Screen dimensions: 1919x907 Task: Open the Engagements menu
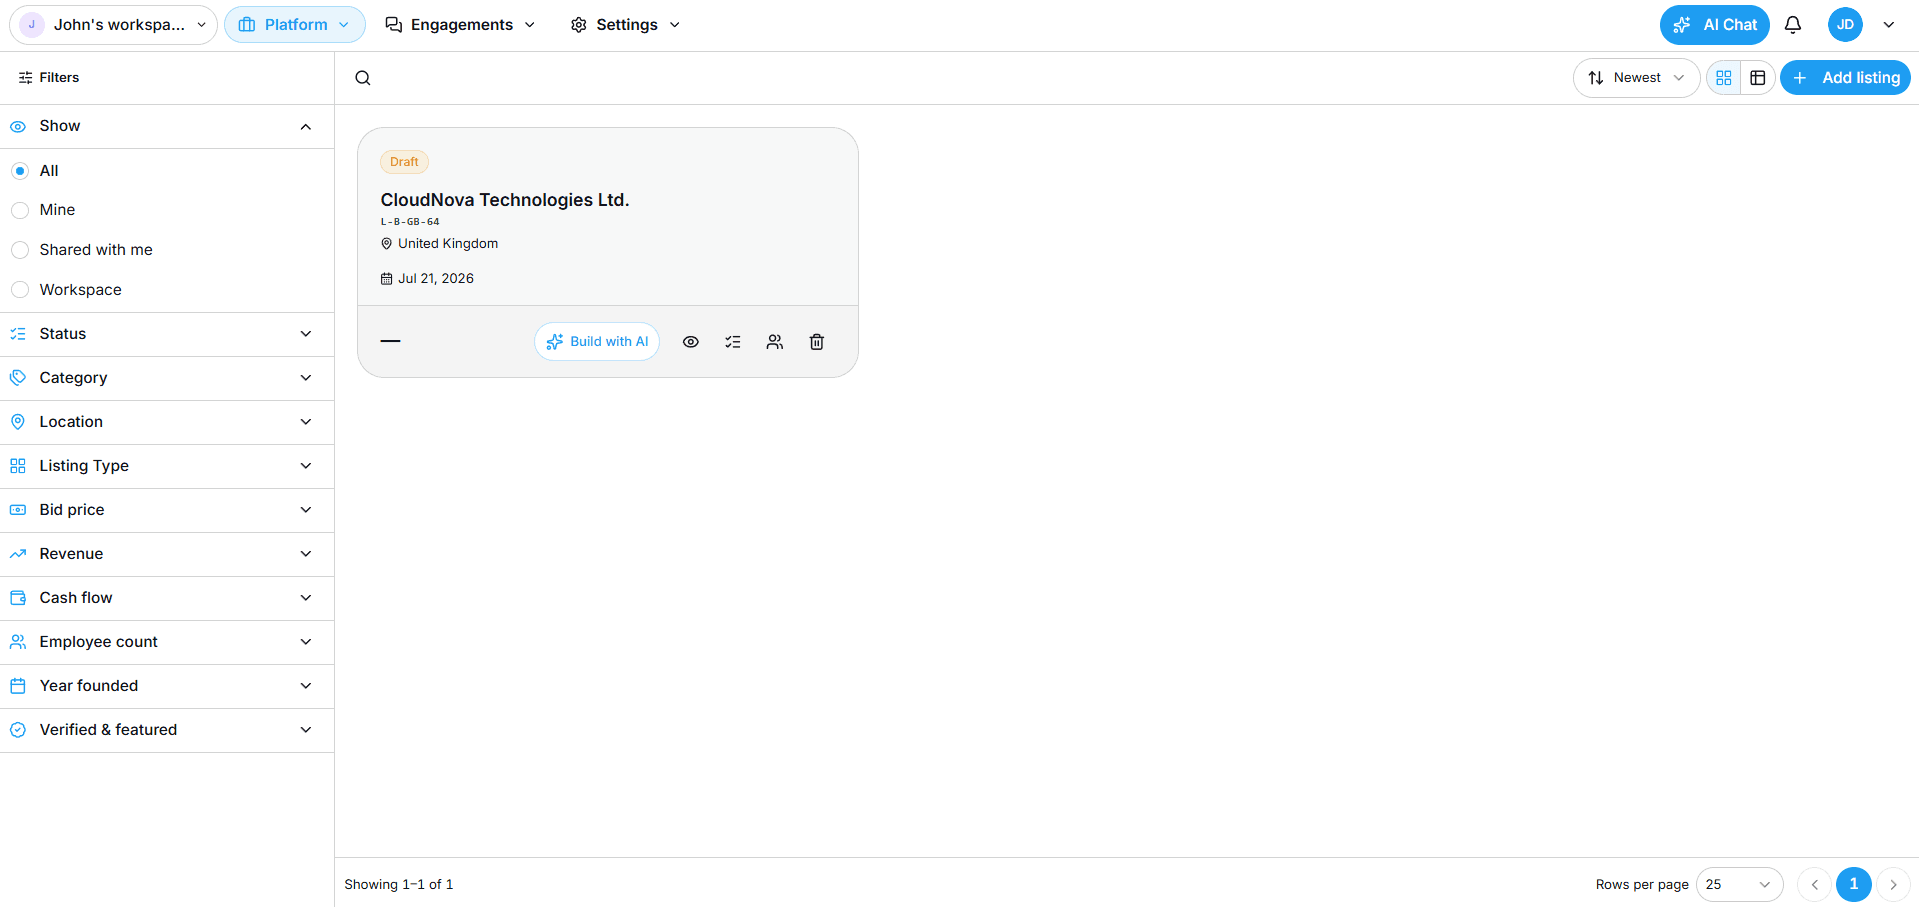(x=460, y=25)
